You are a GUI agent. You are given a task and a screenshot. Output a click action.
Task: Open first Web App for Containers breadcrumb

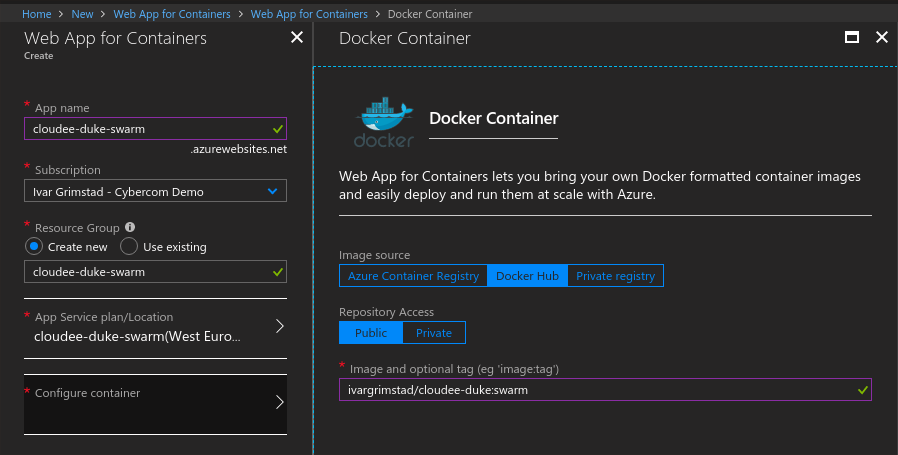pyautogui.click(x=172, y=14)
